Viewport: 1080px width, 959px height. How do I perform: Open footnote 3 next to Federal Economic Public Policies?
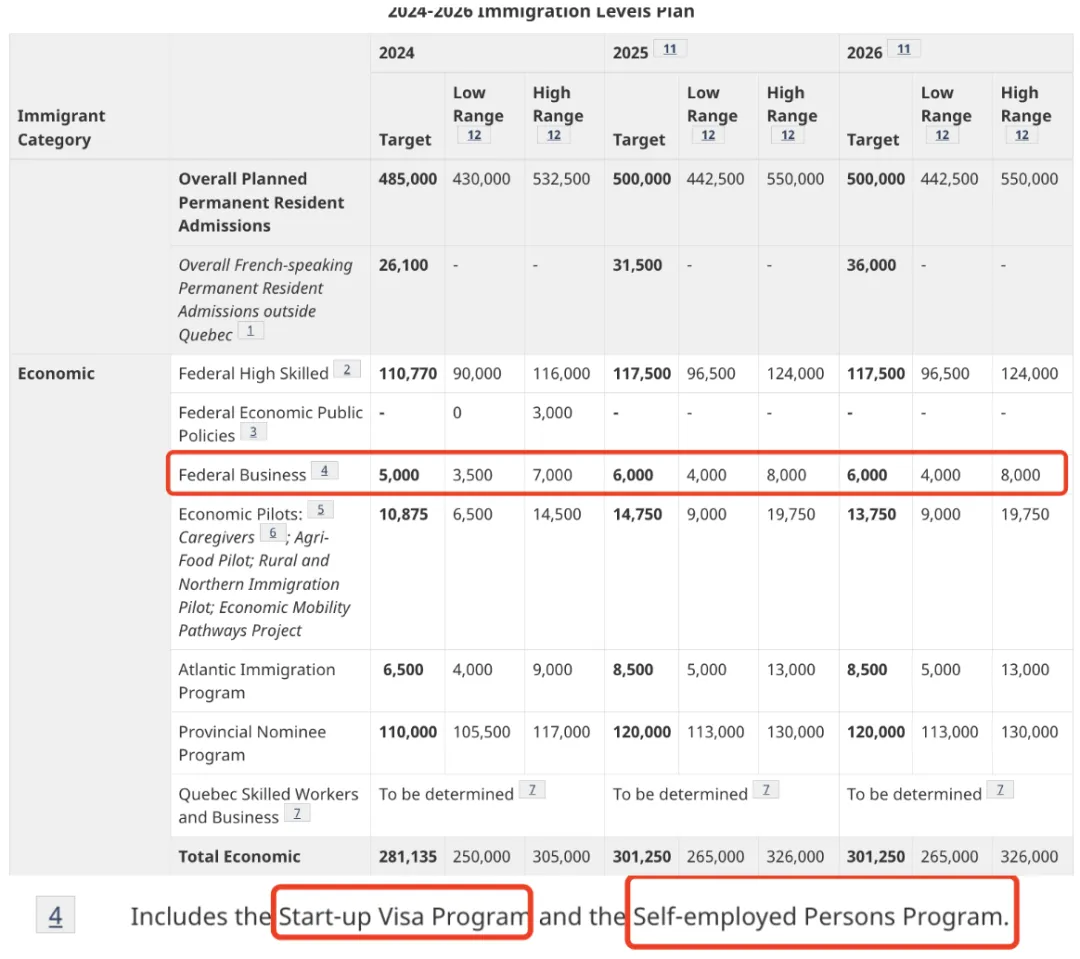pyautogui.click(x=253, y=432)
